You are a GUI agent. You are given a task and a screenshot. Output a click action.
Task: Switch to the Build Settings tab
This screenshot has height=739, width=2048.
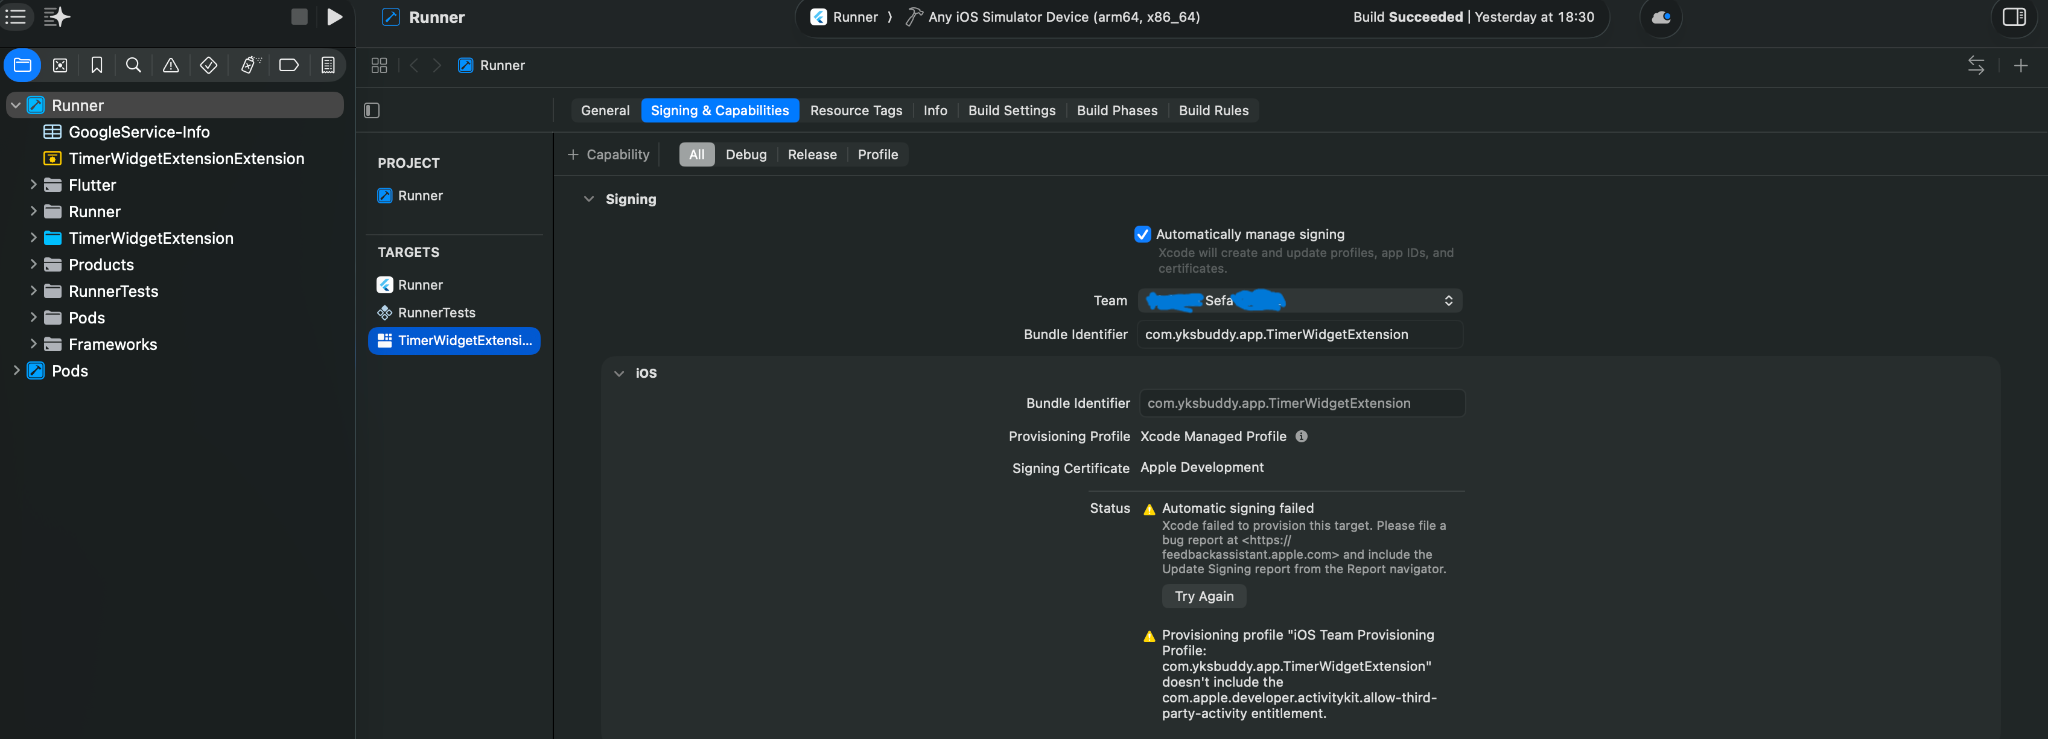coord(1011,110)
